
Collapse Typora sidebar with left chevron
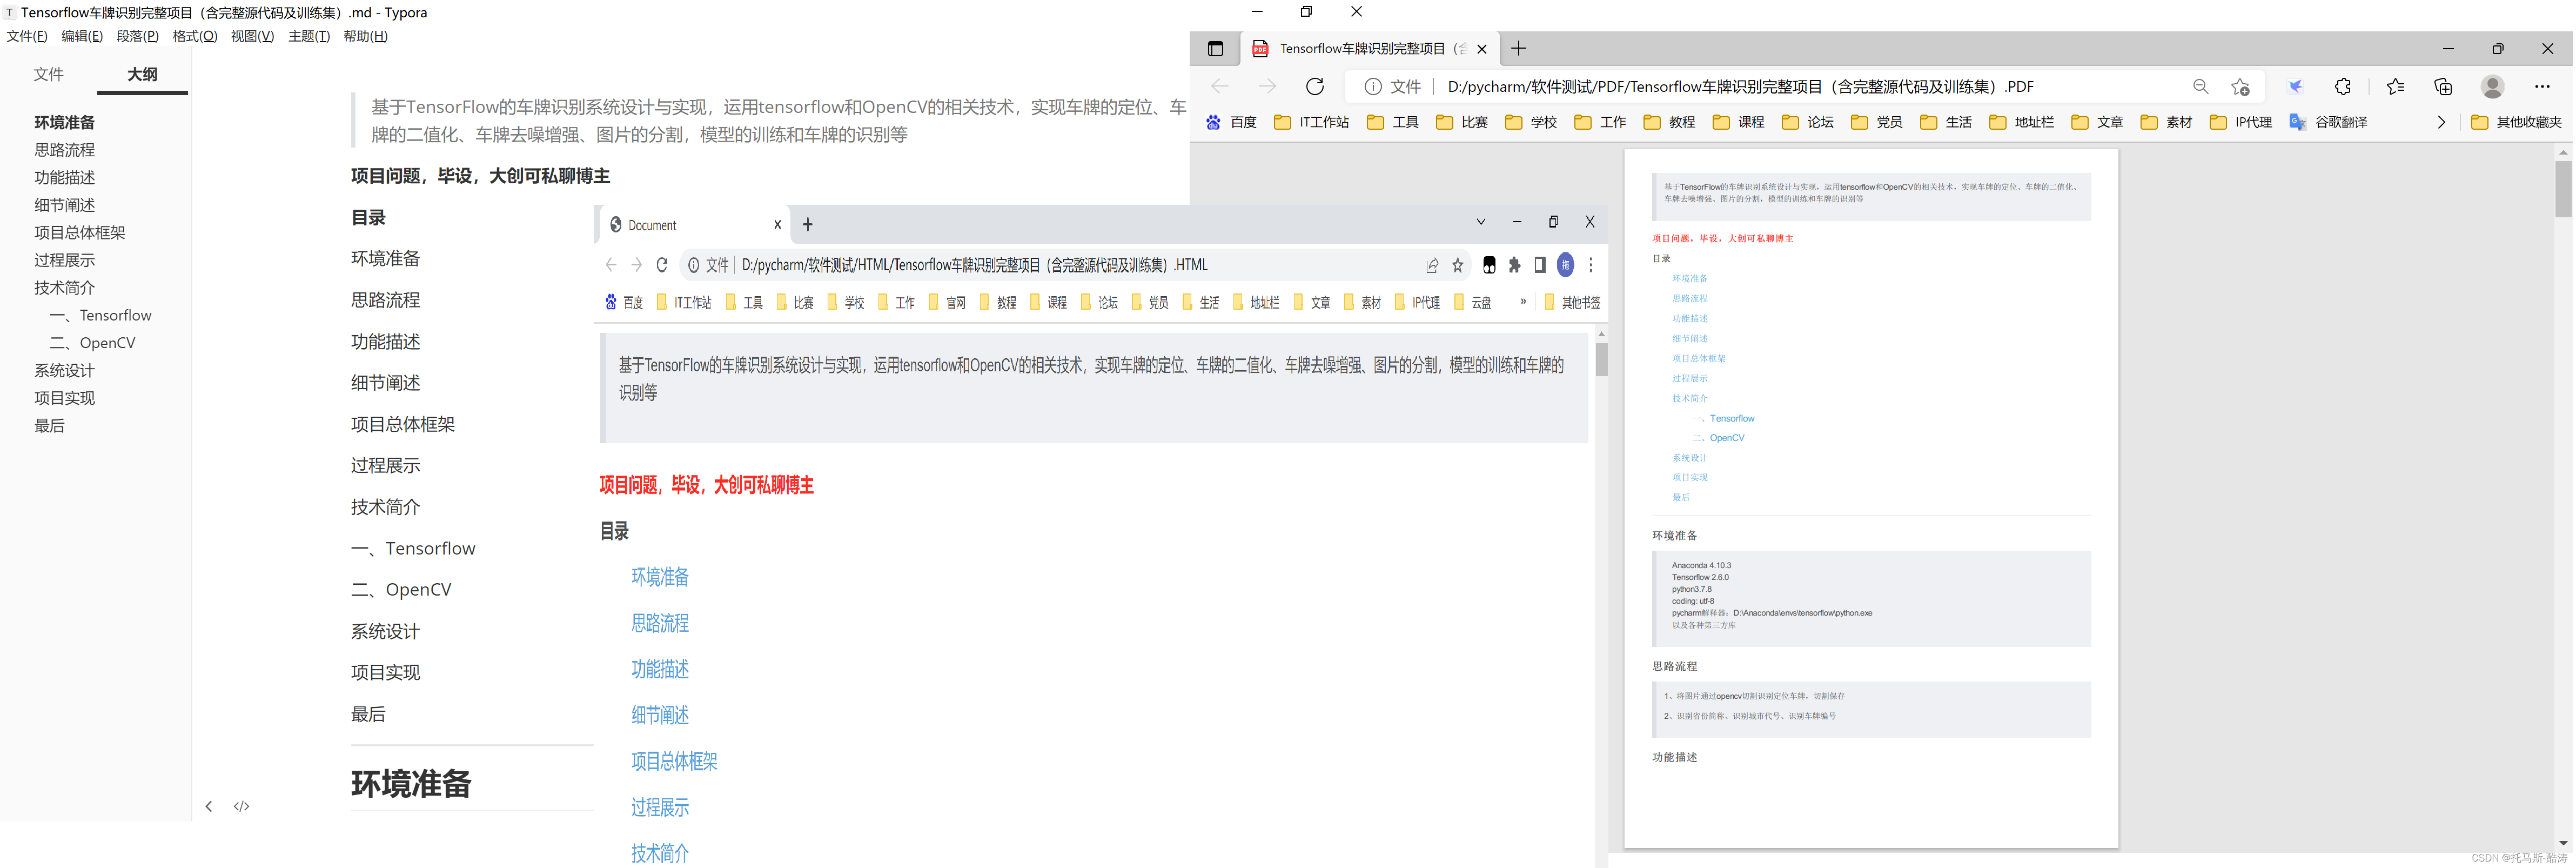pyautogui.click(x=209, y=806)
